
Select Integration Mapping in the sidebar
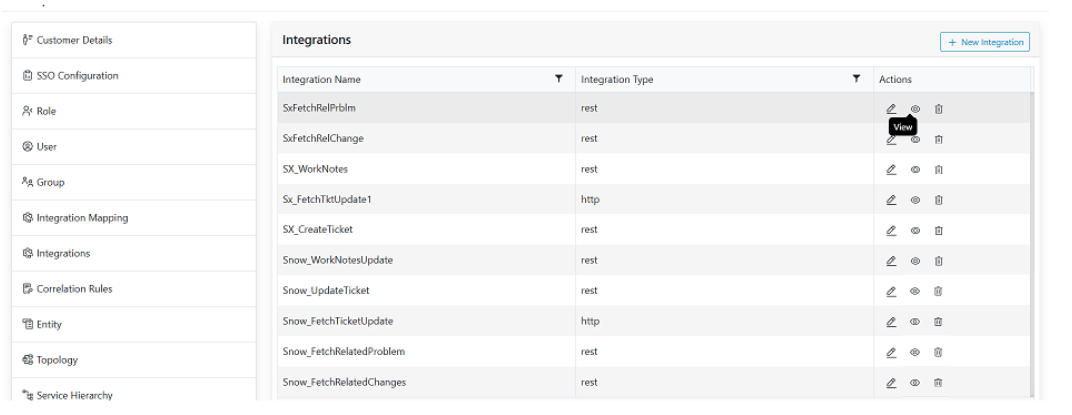[x=82, y=218]
